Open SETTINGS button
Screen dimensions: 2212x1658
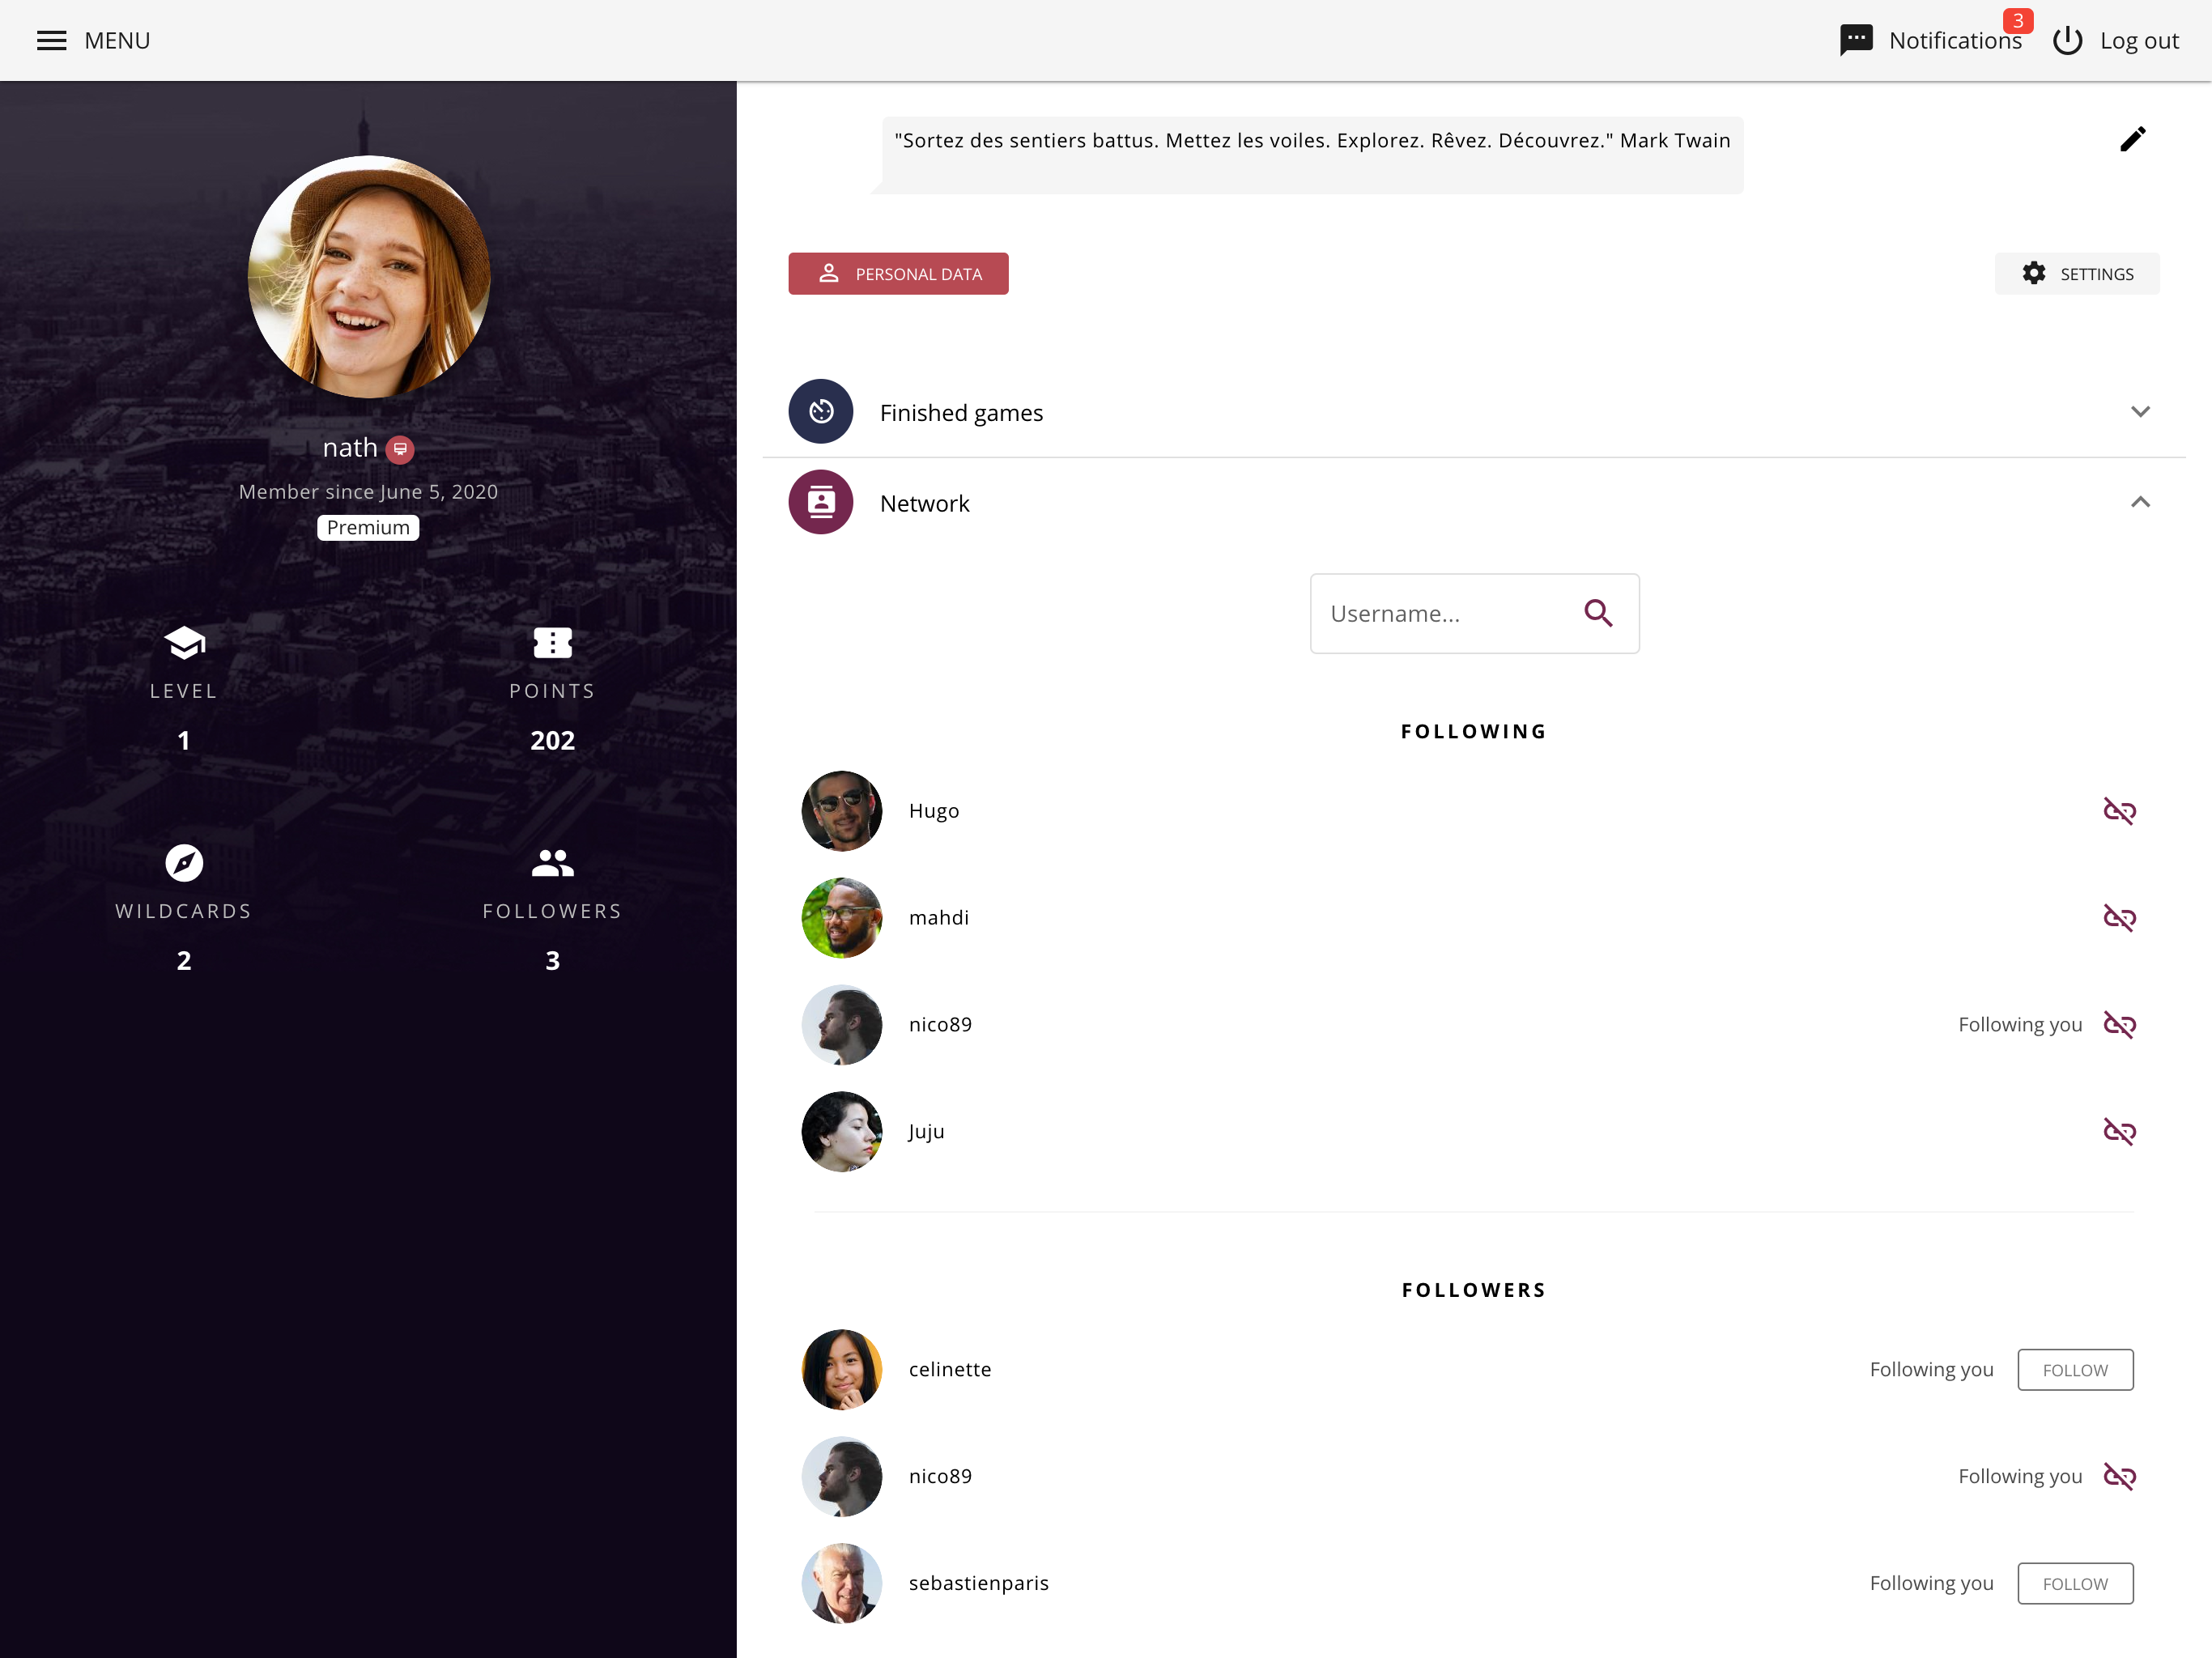coord(2077,274)
